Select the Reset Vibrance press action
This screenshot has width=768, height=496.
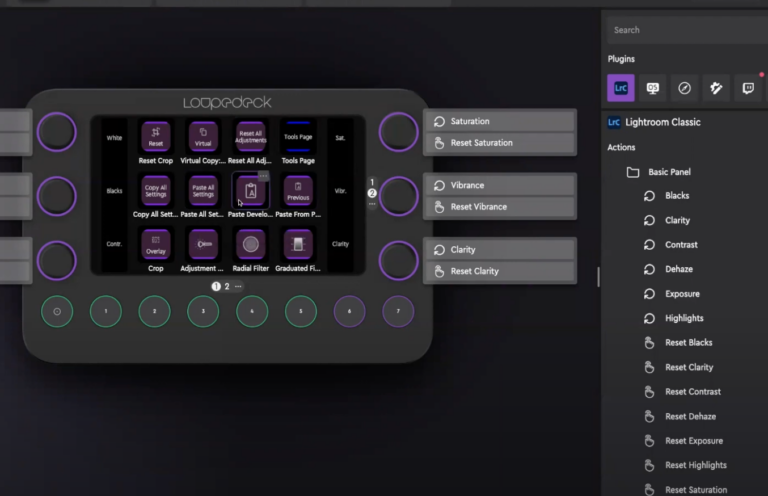pos(500,207)
